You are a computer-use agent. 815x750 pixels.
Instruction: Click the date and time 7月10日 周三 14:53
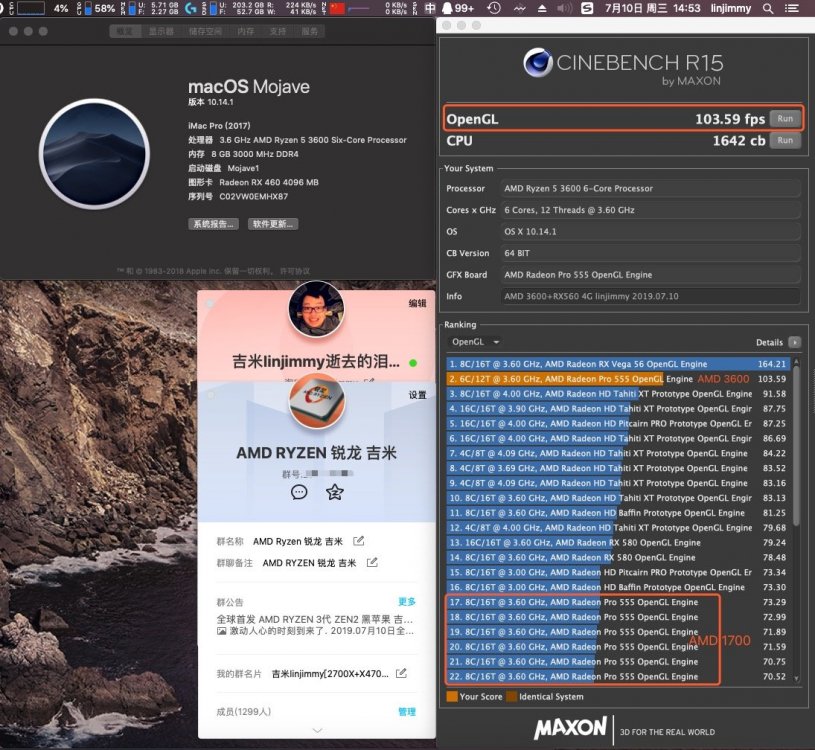coord(652,8)
